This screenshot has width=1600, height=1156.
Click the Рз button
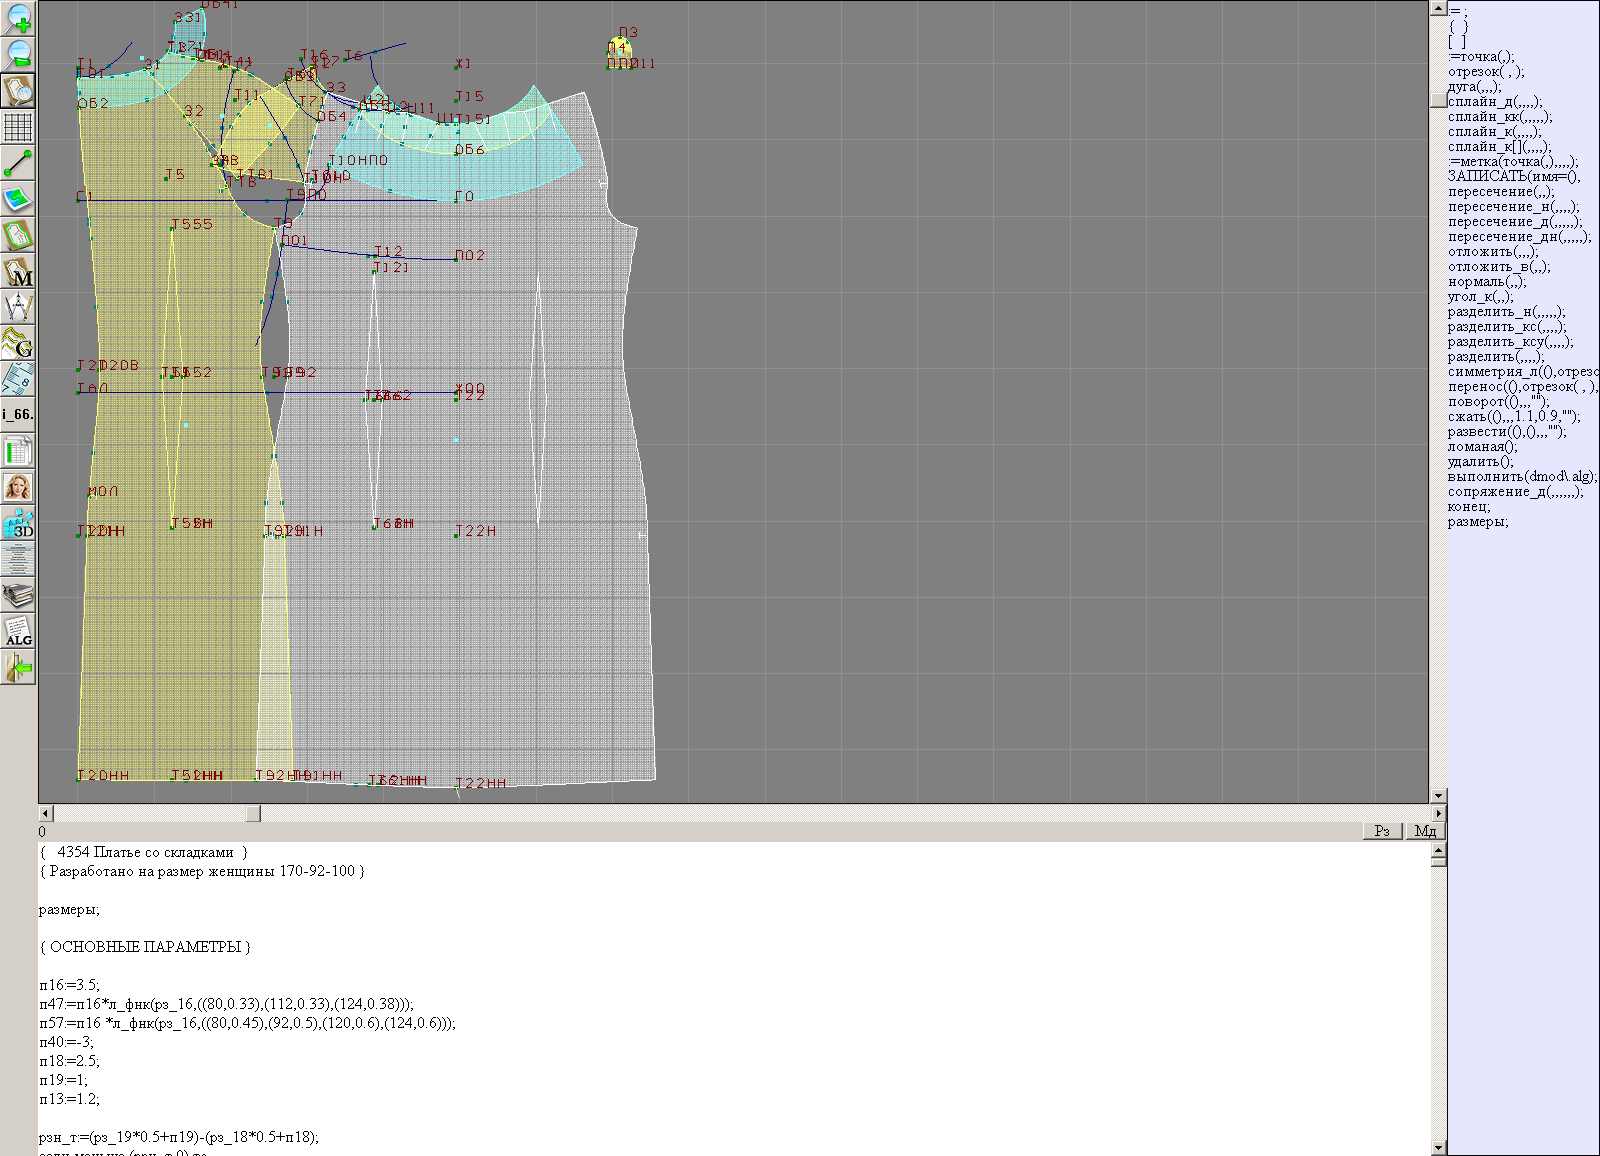1382,831
